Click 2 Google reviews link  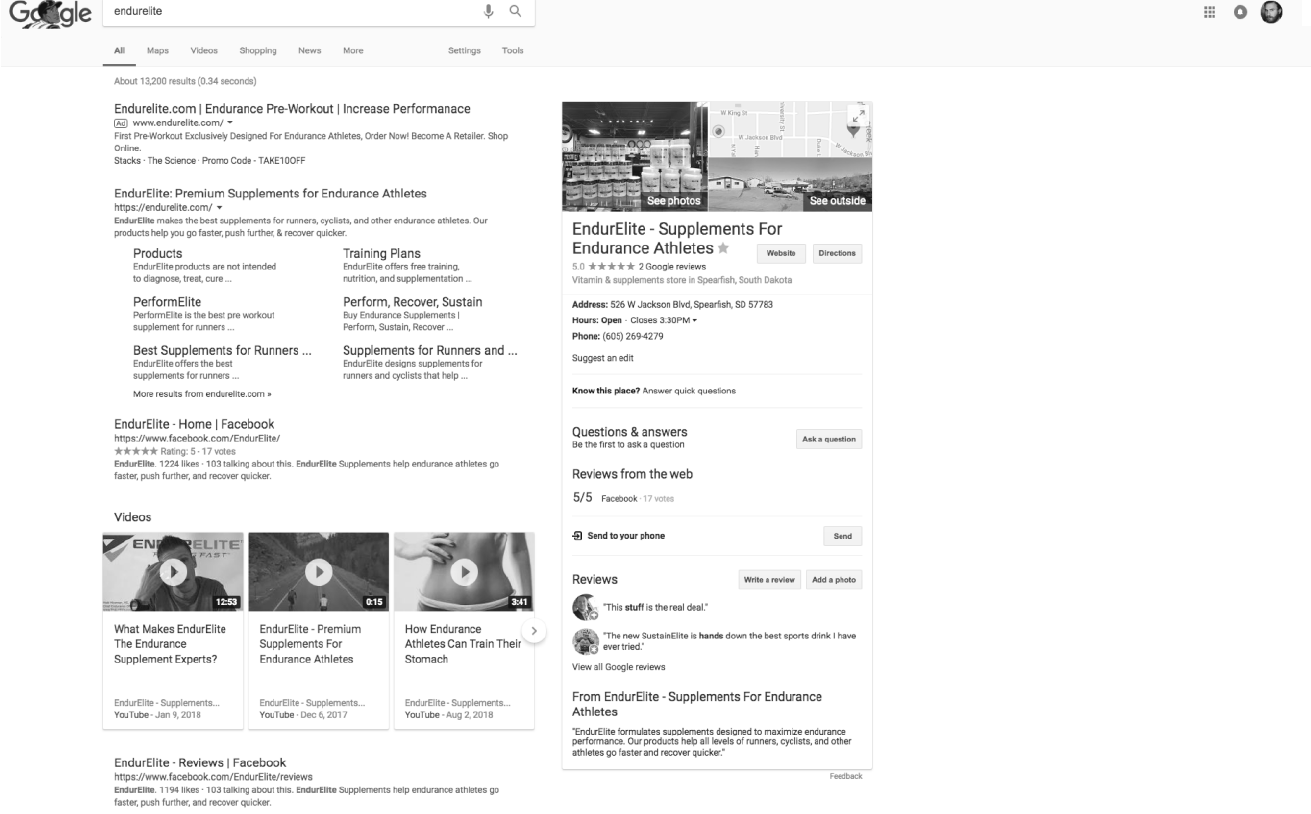pyautogui.click(x=672, y=267)
